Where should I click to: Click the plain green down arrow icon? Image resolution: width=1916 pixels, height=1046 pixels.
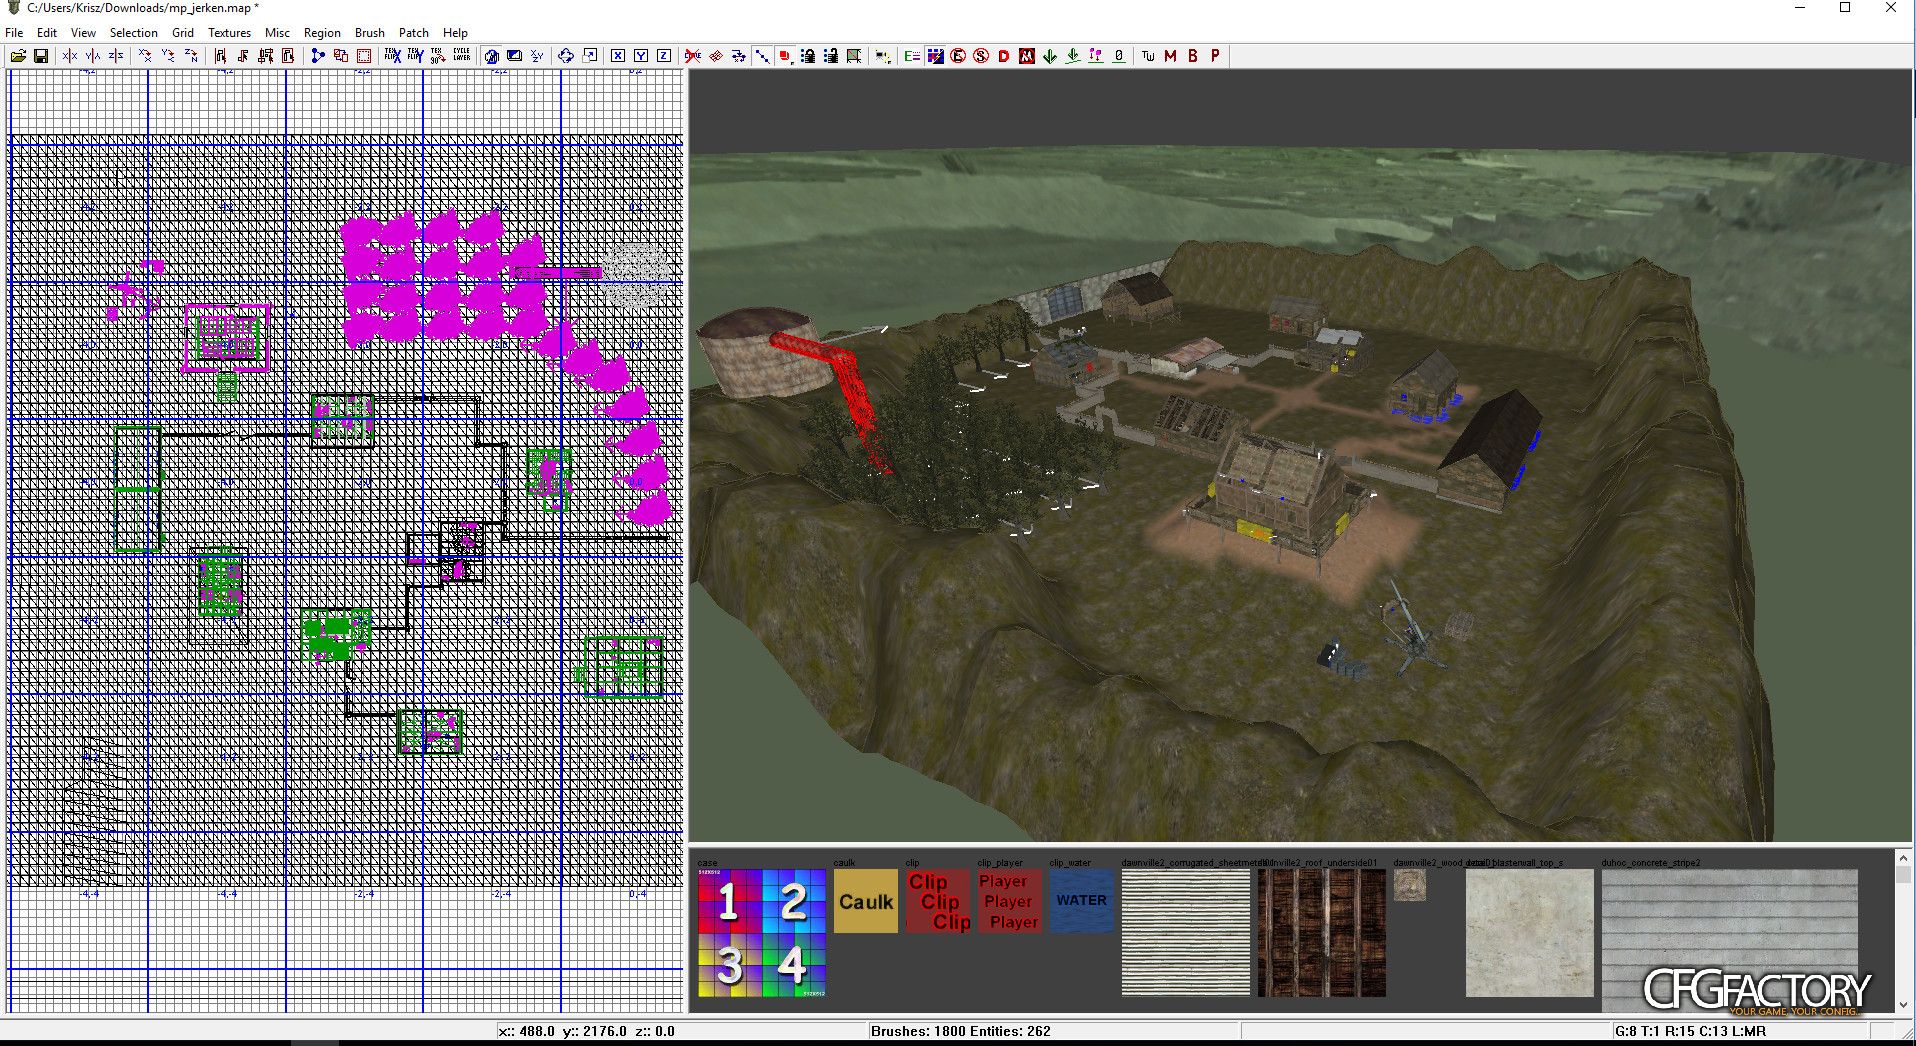(1050, 56)
